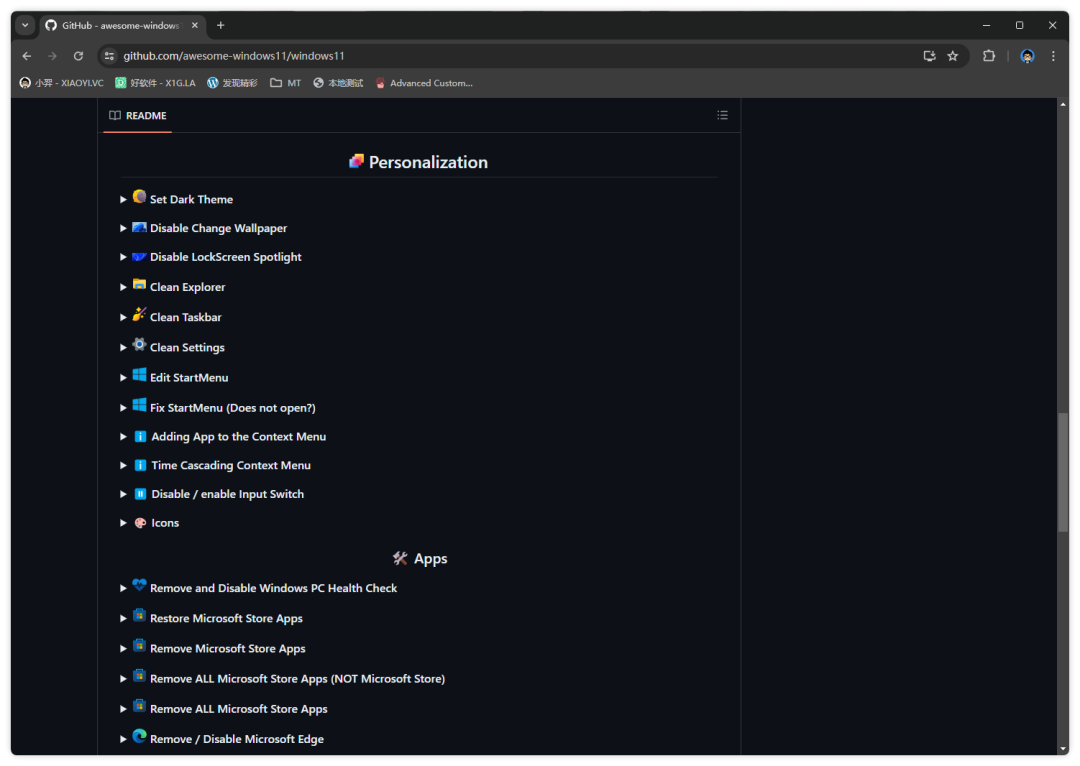Bookmark this page with the star icon
Screen dimensions: 1080x766
[x=953, y=56]
